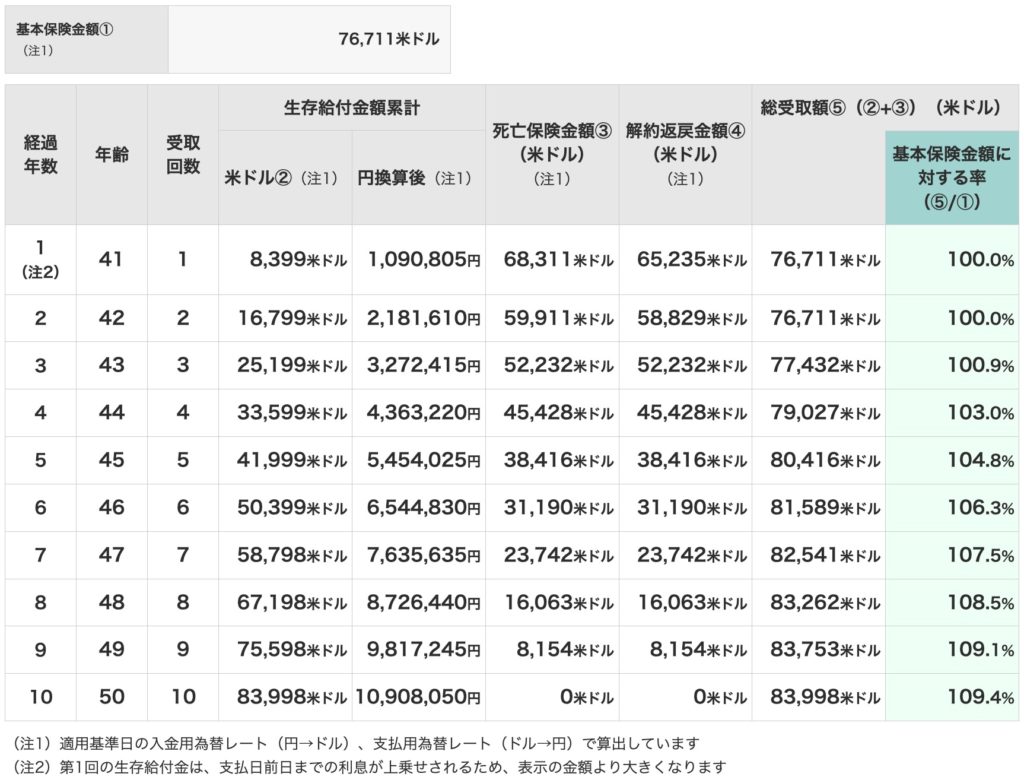1024x780 pixels.
Task: Click the 受取回数 column header
Action: pos(182,155)
